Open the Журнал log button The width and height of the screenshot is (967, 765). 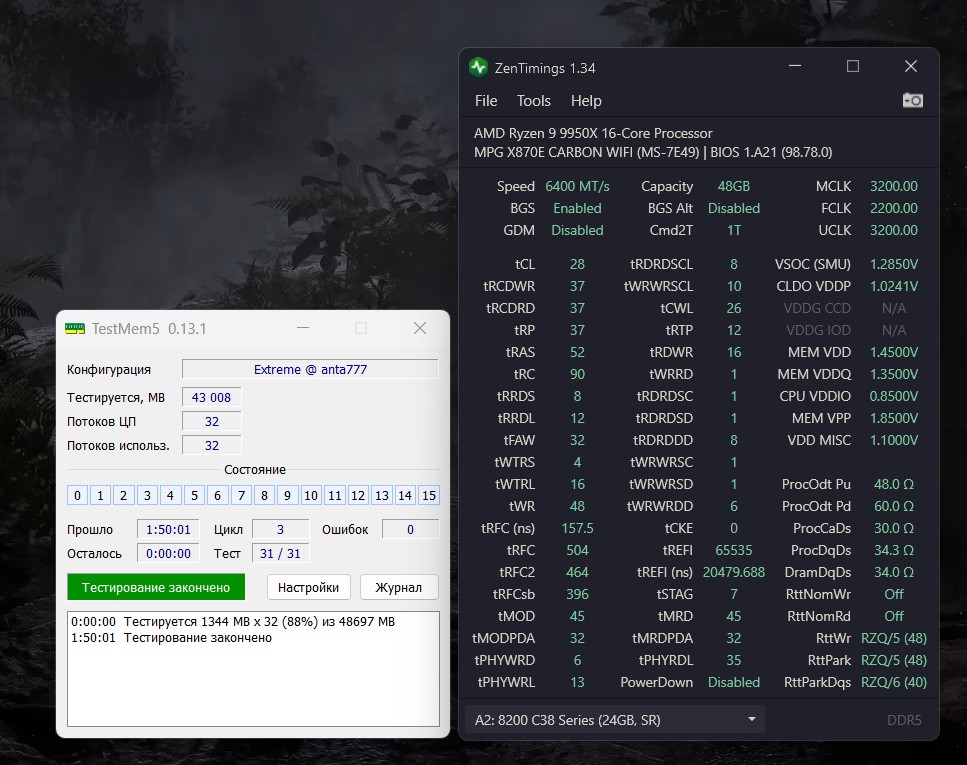(x=399, y=587)
